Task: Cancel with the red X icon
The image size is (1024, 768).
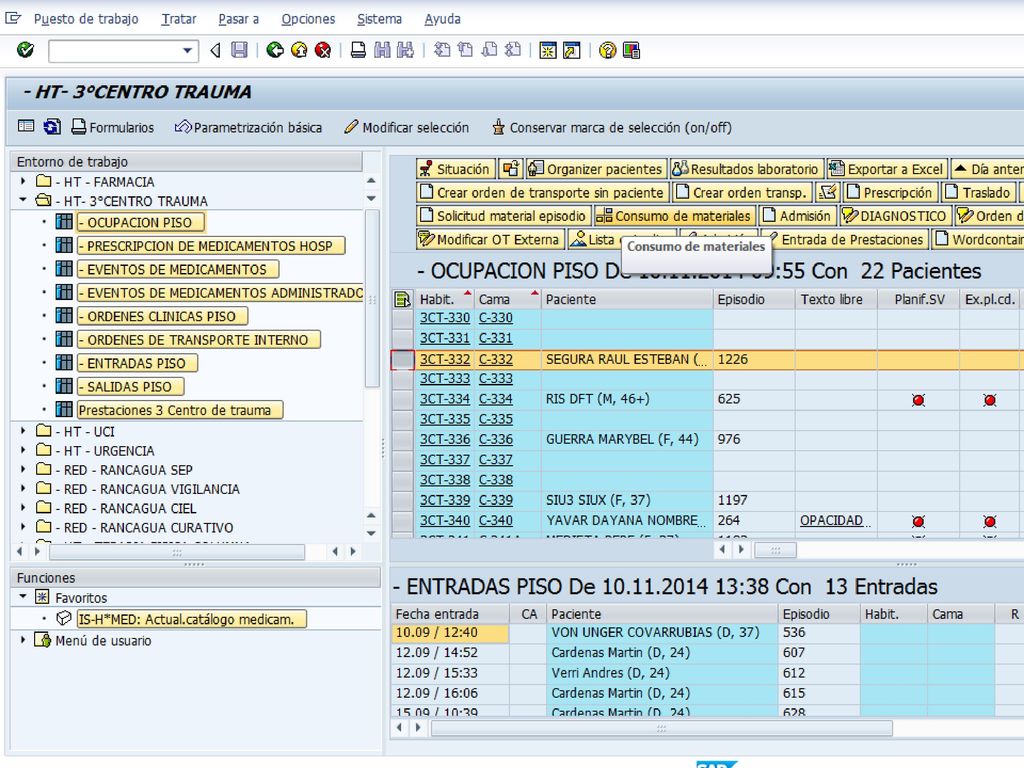Action: pyautogui.click(x=323, y=50)
